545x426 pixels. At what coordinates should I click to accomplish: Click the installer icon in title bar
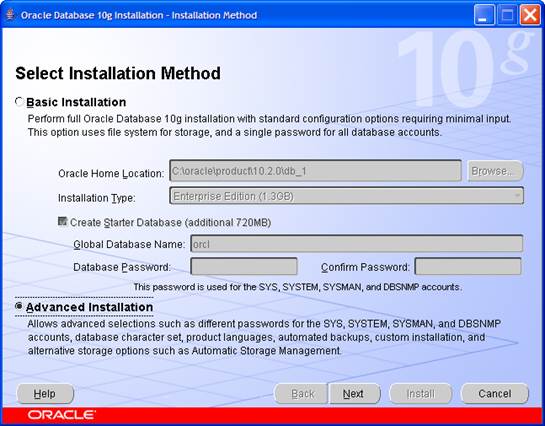click(x=10, y=15)
